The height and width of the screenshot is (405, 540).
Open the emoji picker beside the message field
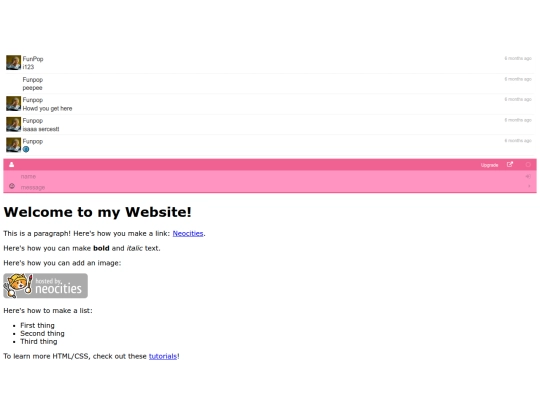click(12, 186)
